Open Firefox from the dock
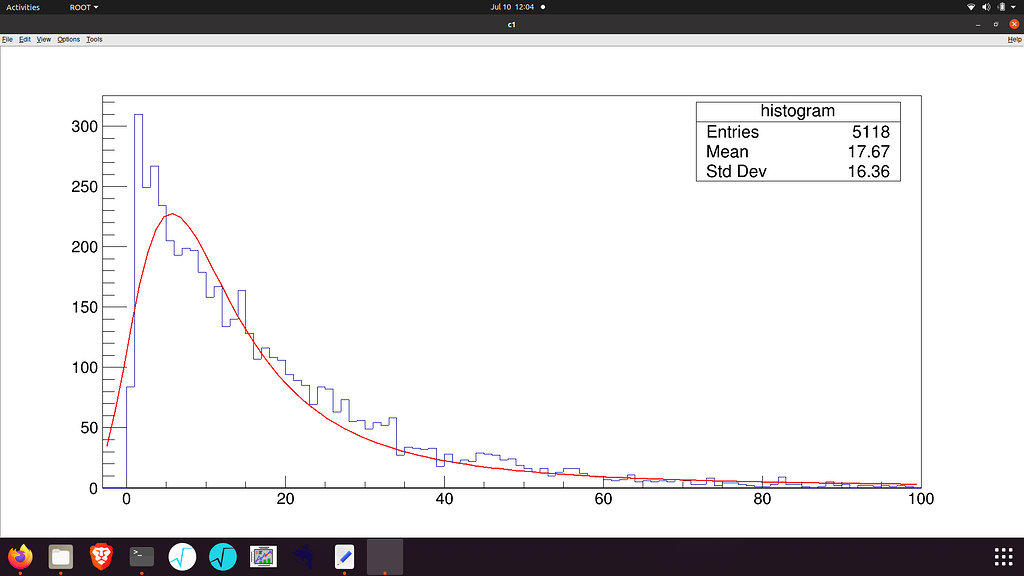The image size is (1024, 576). tap(19, 556)
